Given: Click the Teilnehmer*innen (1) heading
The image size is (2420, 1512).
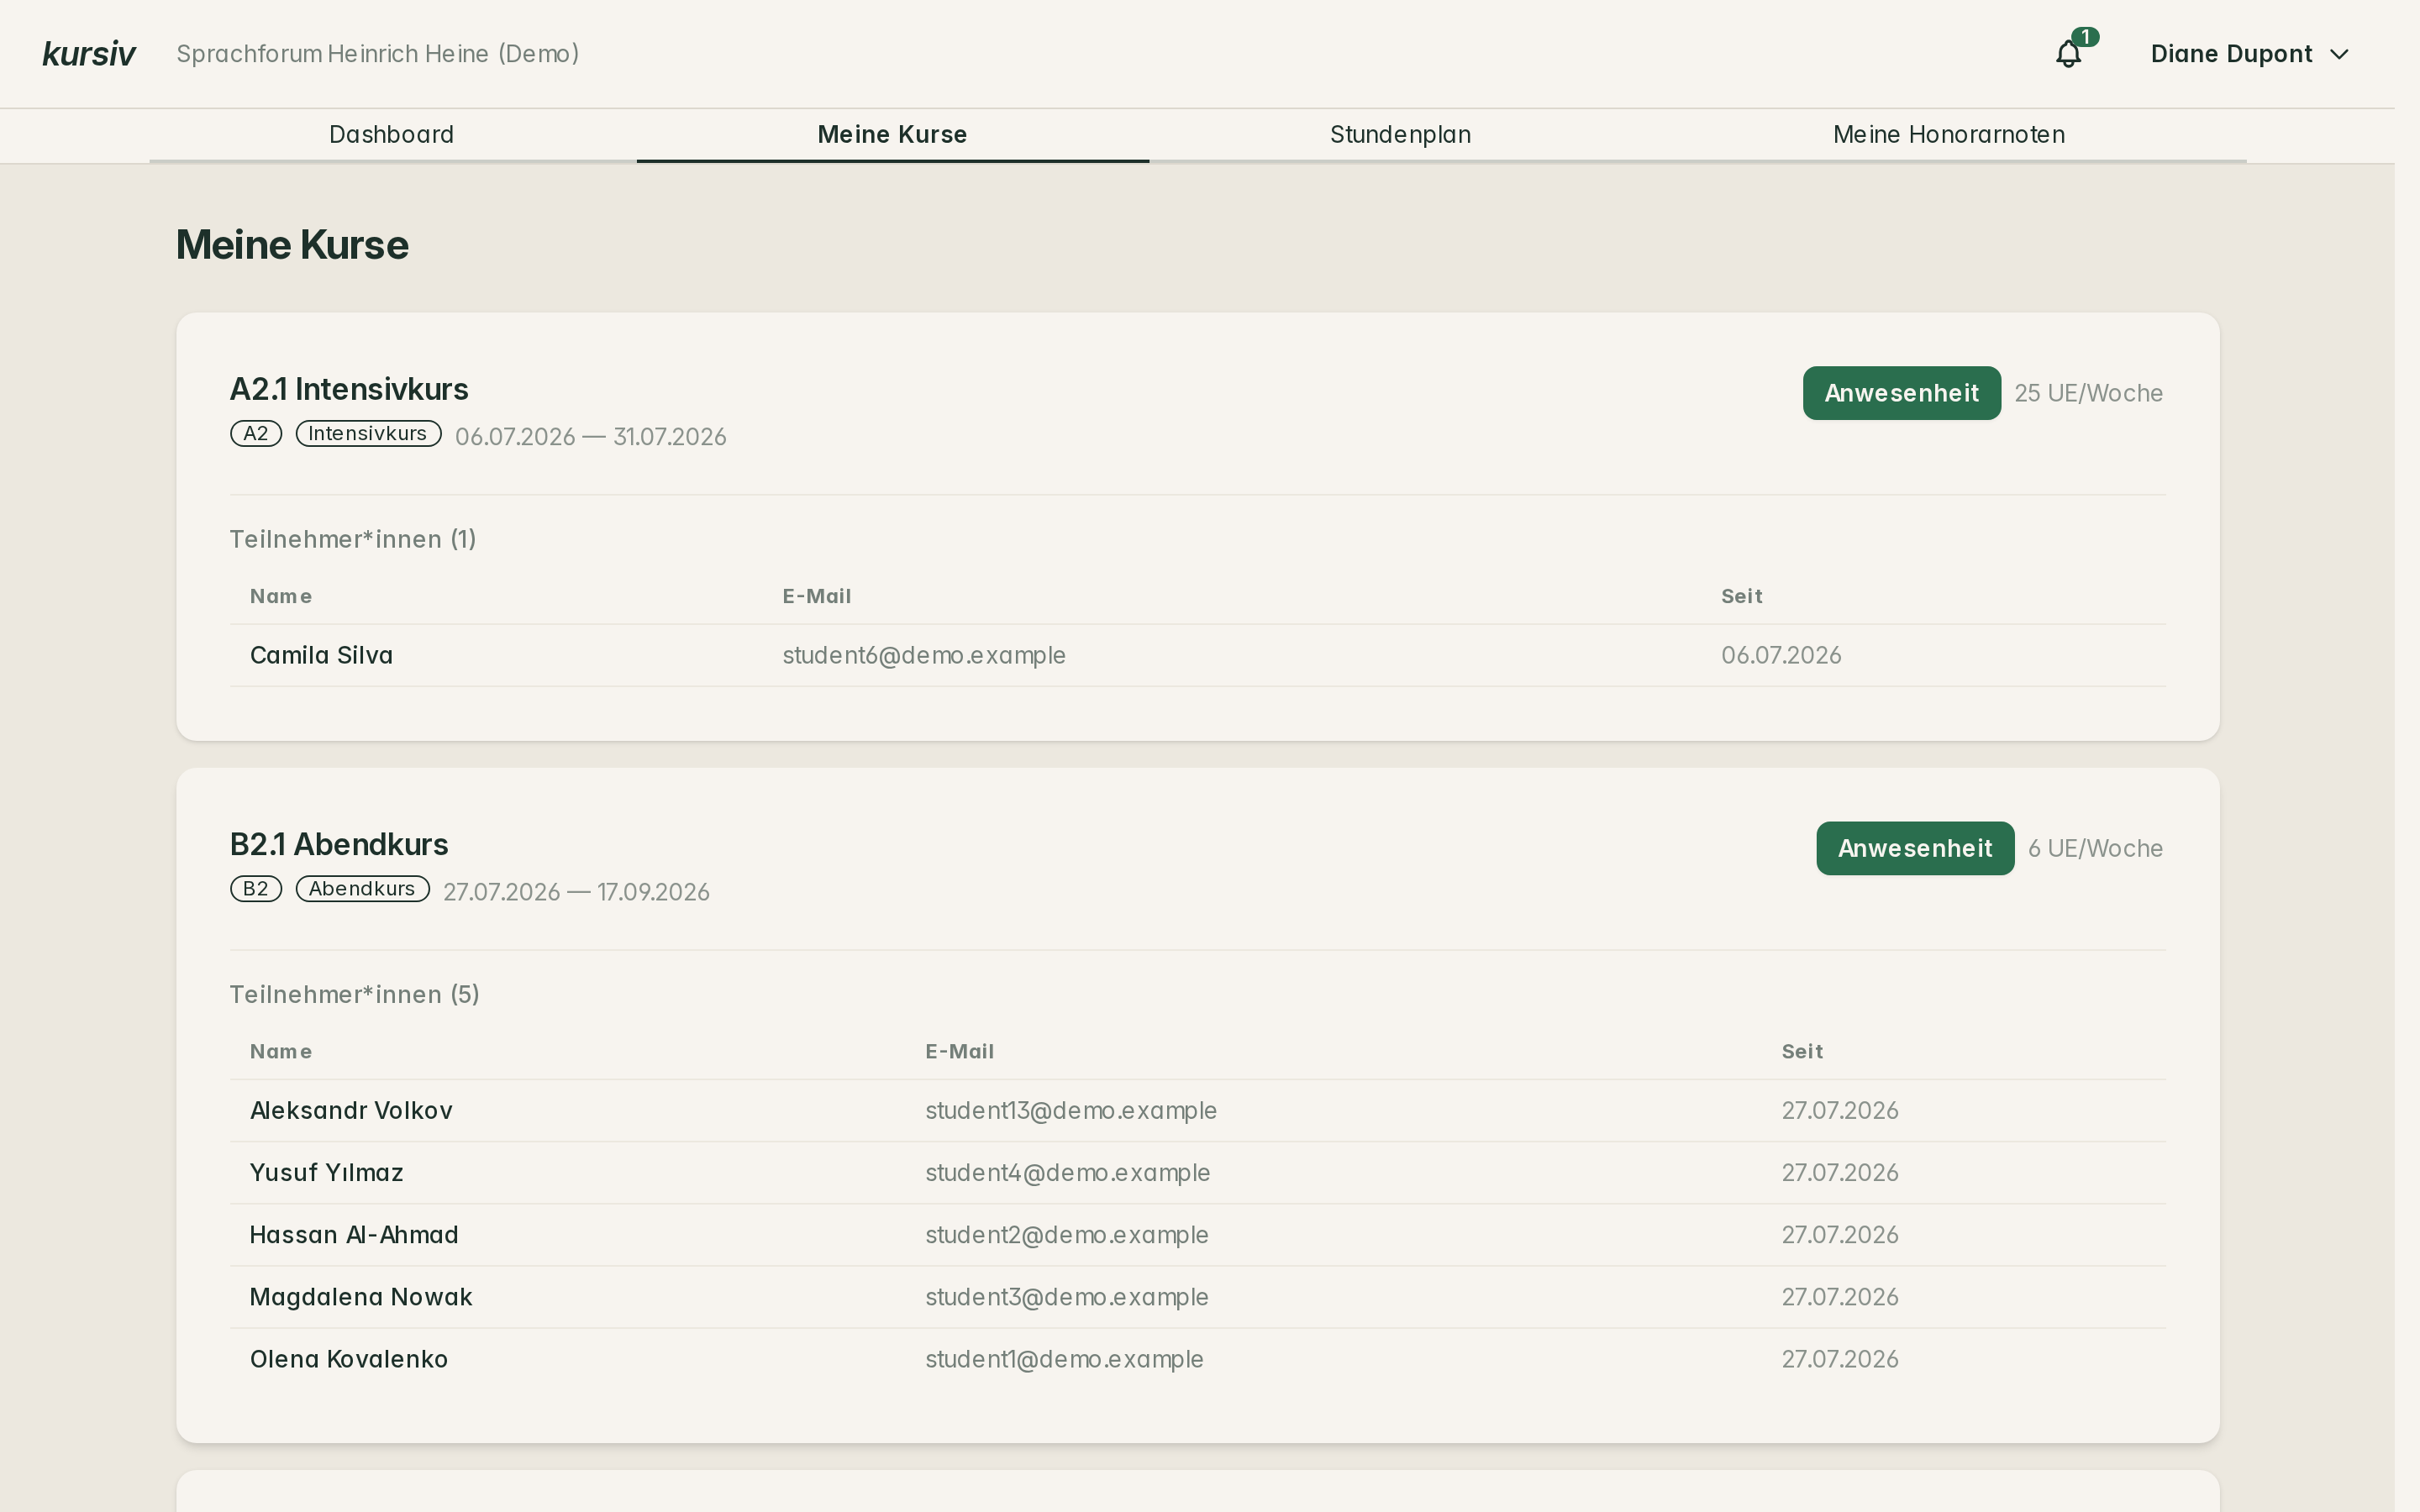Looking at the screenshot, I should pos(353,540).
